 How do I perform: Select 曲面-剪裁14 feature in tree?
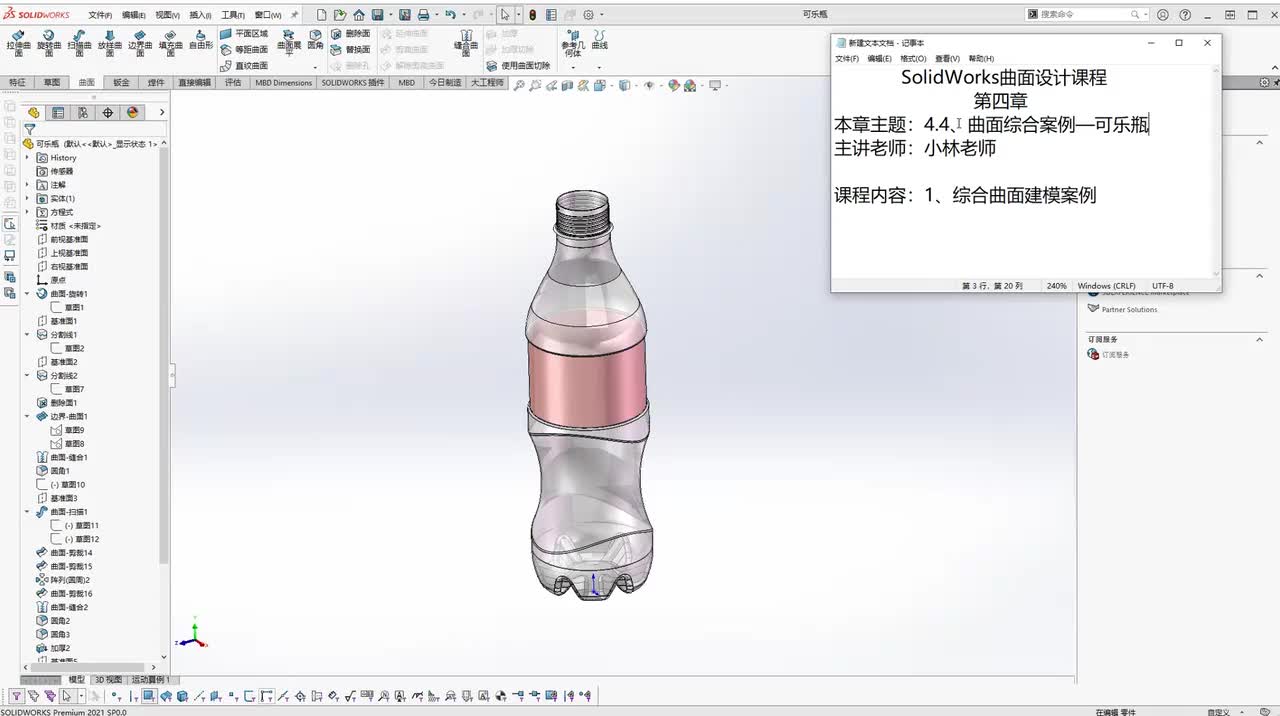(65, 553)
